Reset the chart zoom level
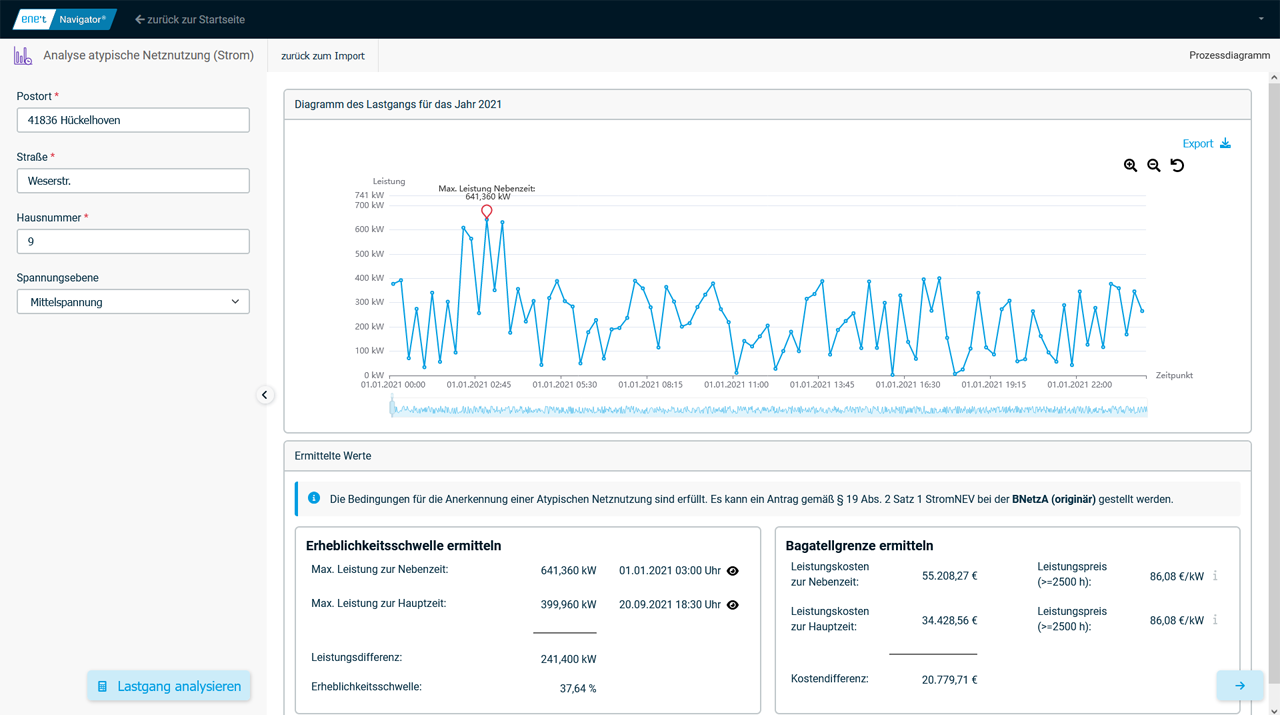This screenshot has width=1280, height=715. point(1177,166)
